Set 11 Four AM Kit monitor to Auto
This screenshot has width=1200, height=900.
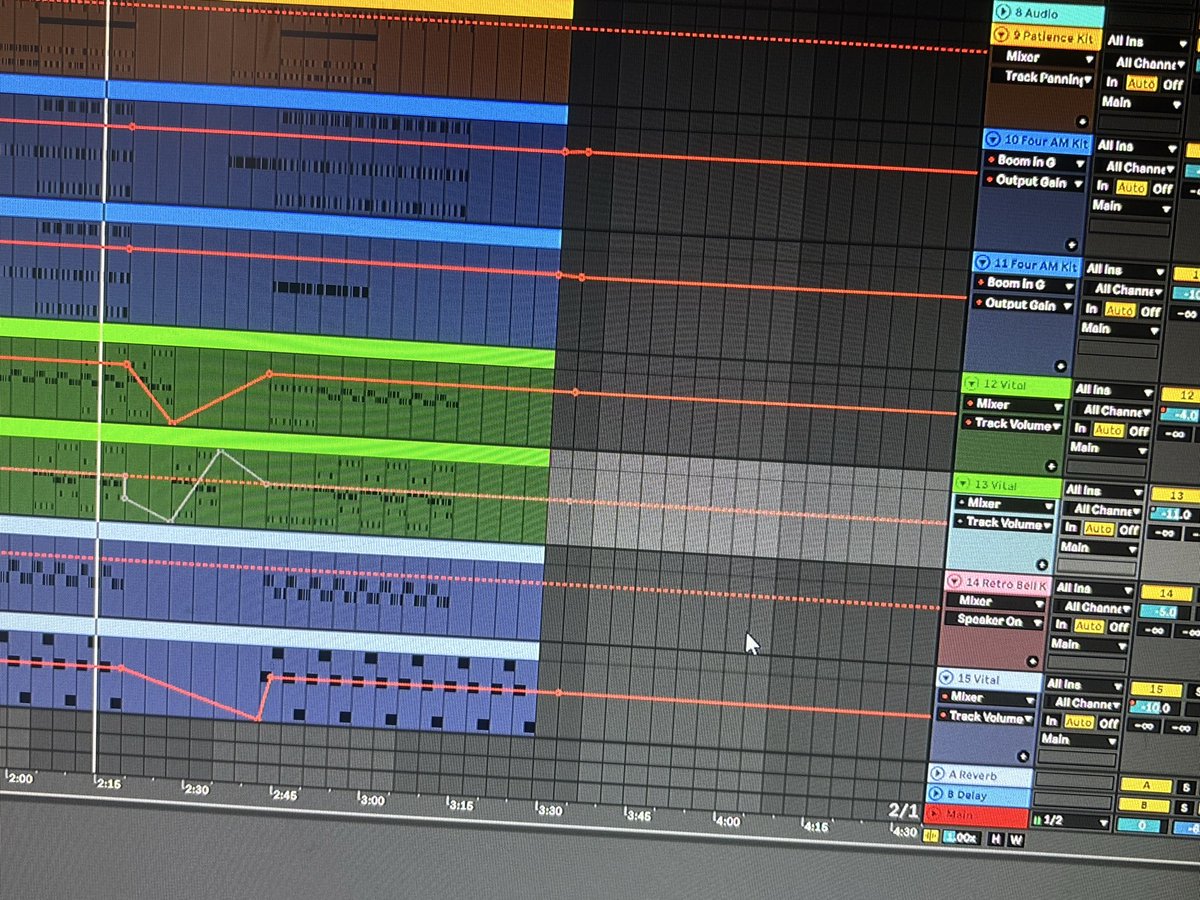[1120, 310]
